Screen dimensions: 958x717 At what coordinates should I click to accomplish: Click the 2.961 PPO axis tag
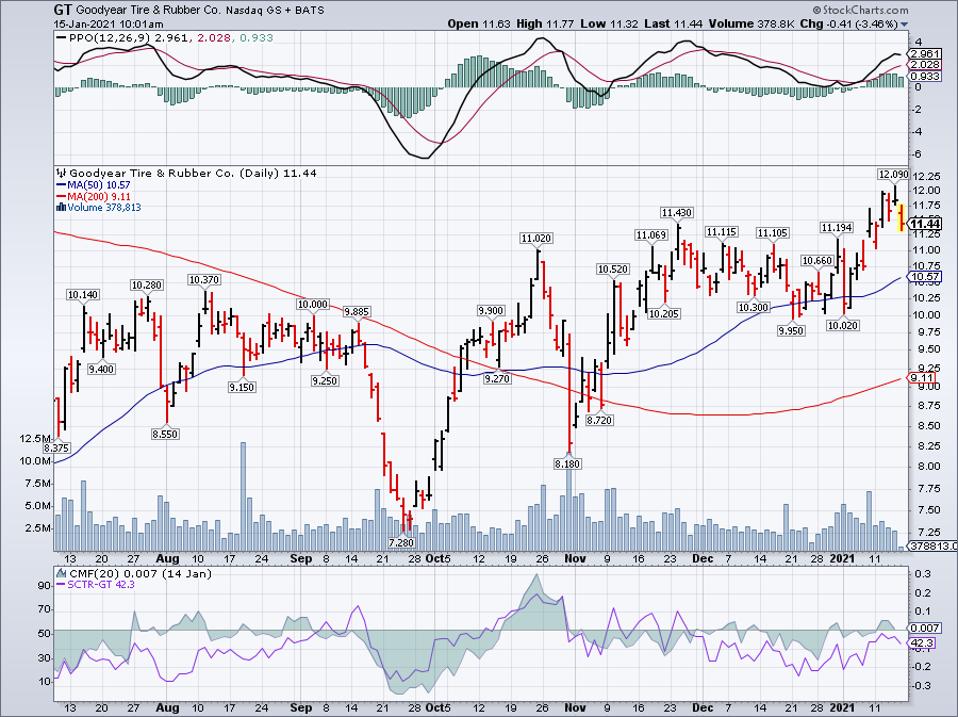[924, 54]
